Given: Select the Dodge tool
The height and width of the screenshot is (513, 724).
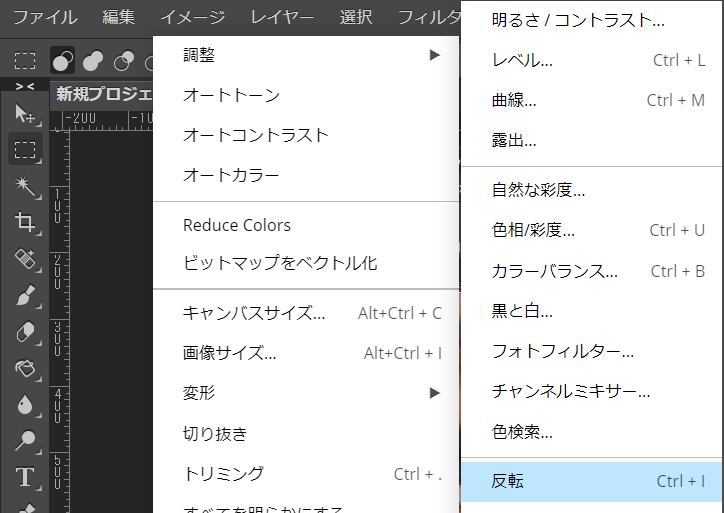Looking at the screenshot, I should pyautogui.click(x=25, y=441).
